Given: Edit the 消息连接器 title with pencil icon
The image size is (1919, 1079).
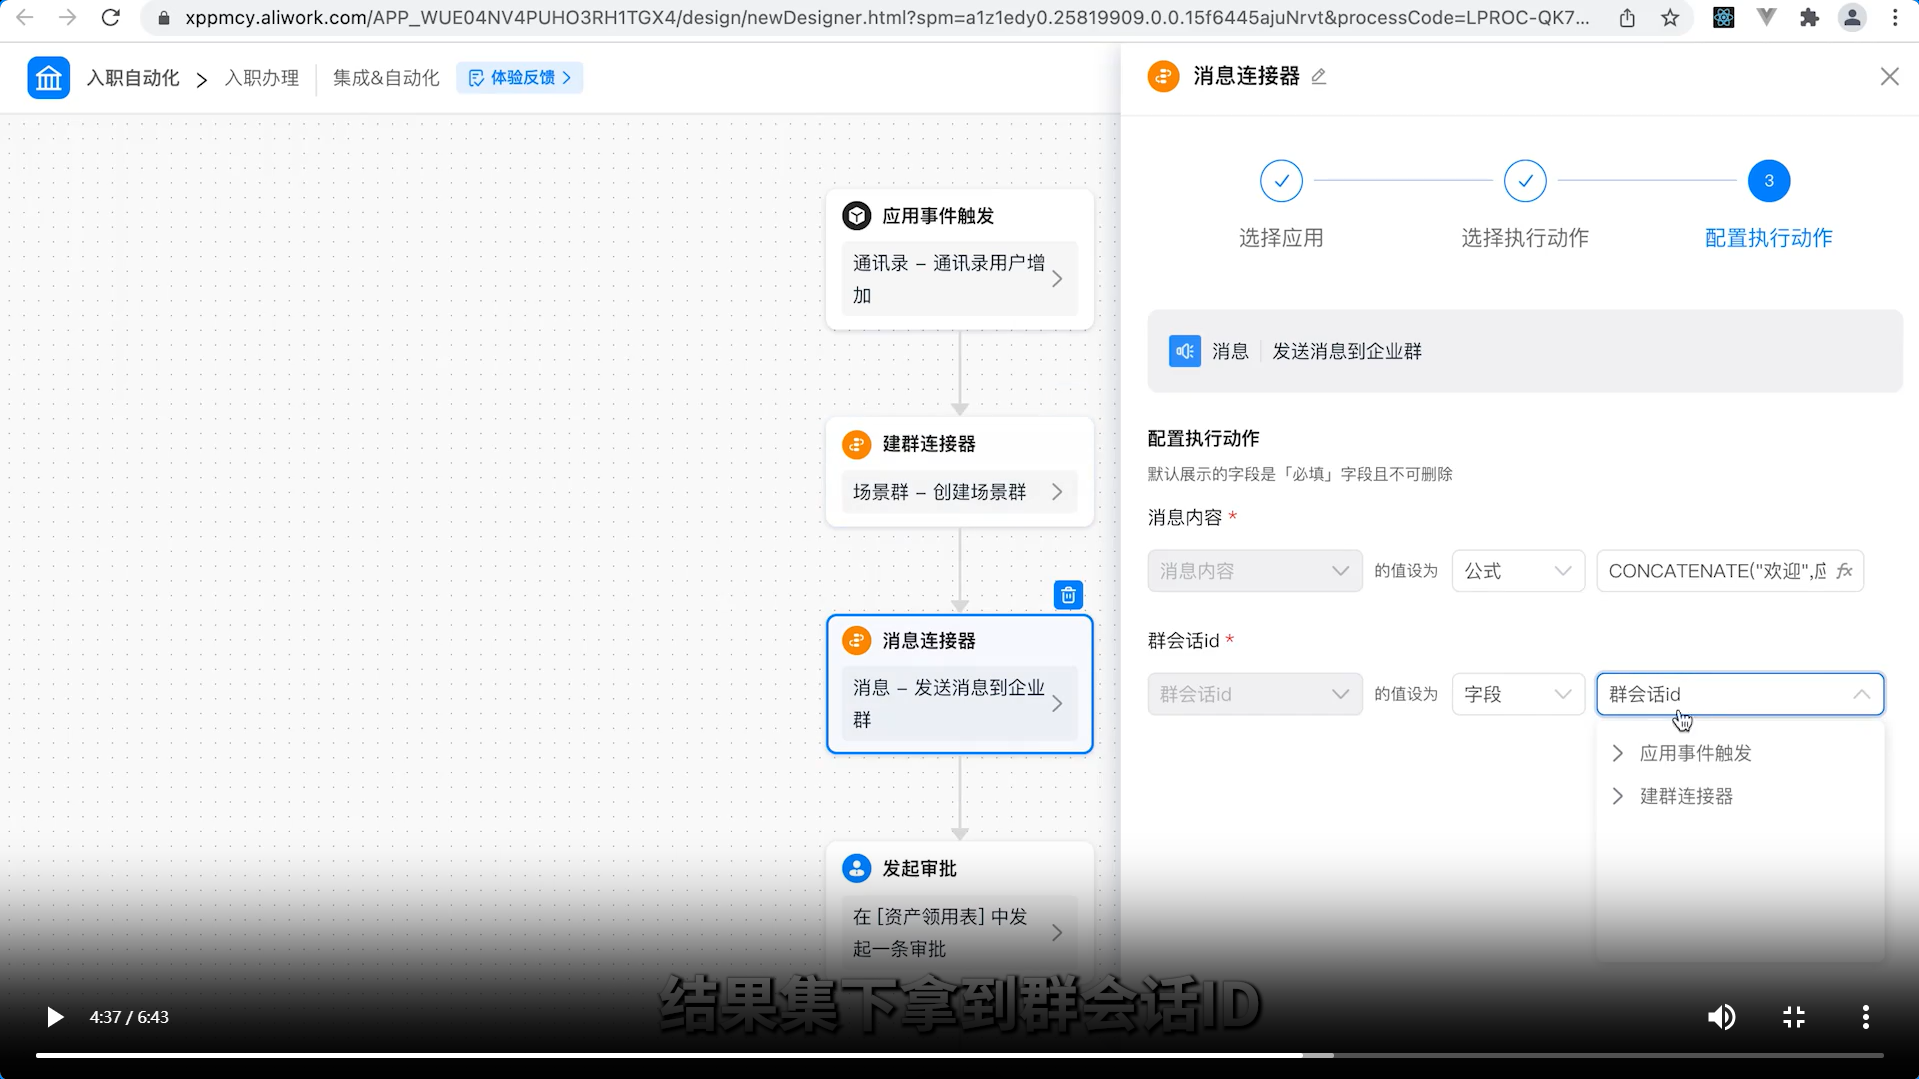Looking at the screenshot, I should [1319, 77].
